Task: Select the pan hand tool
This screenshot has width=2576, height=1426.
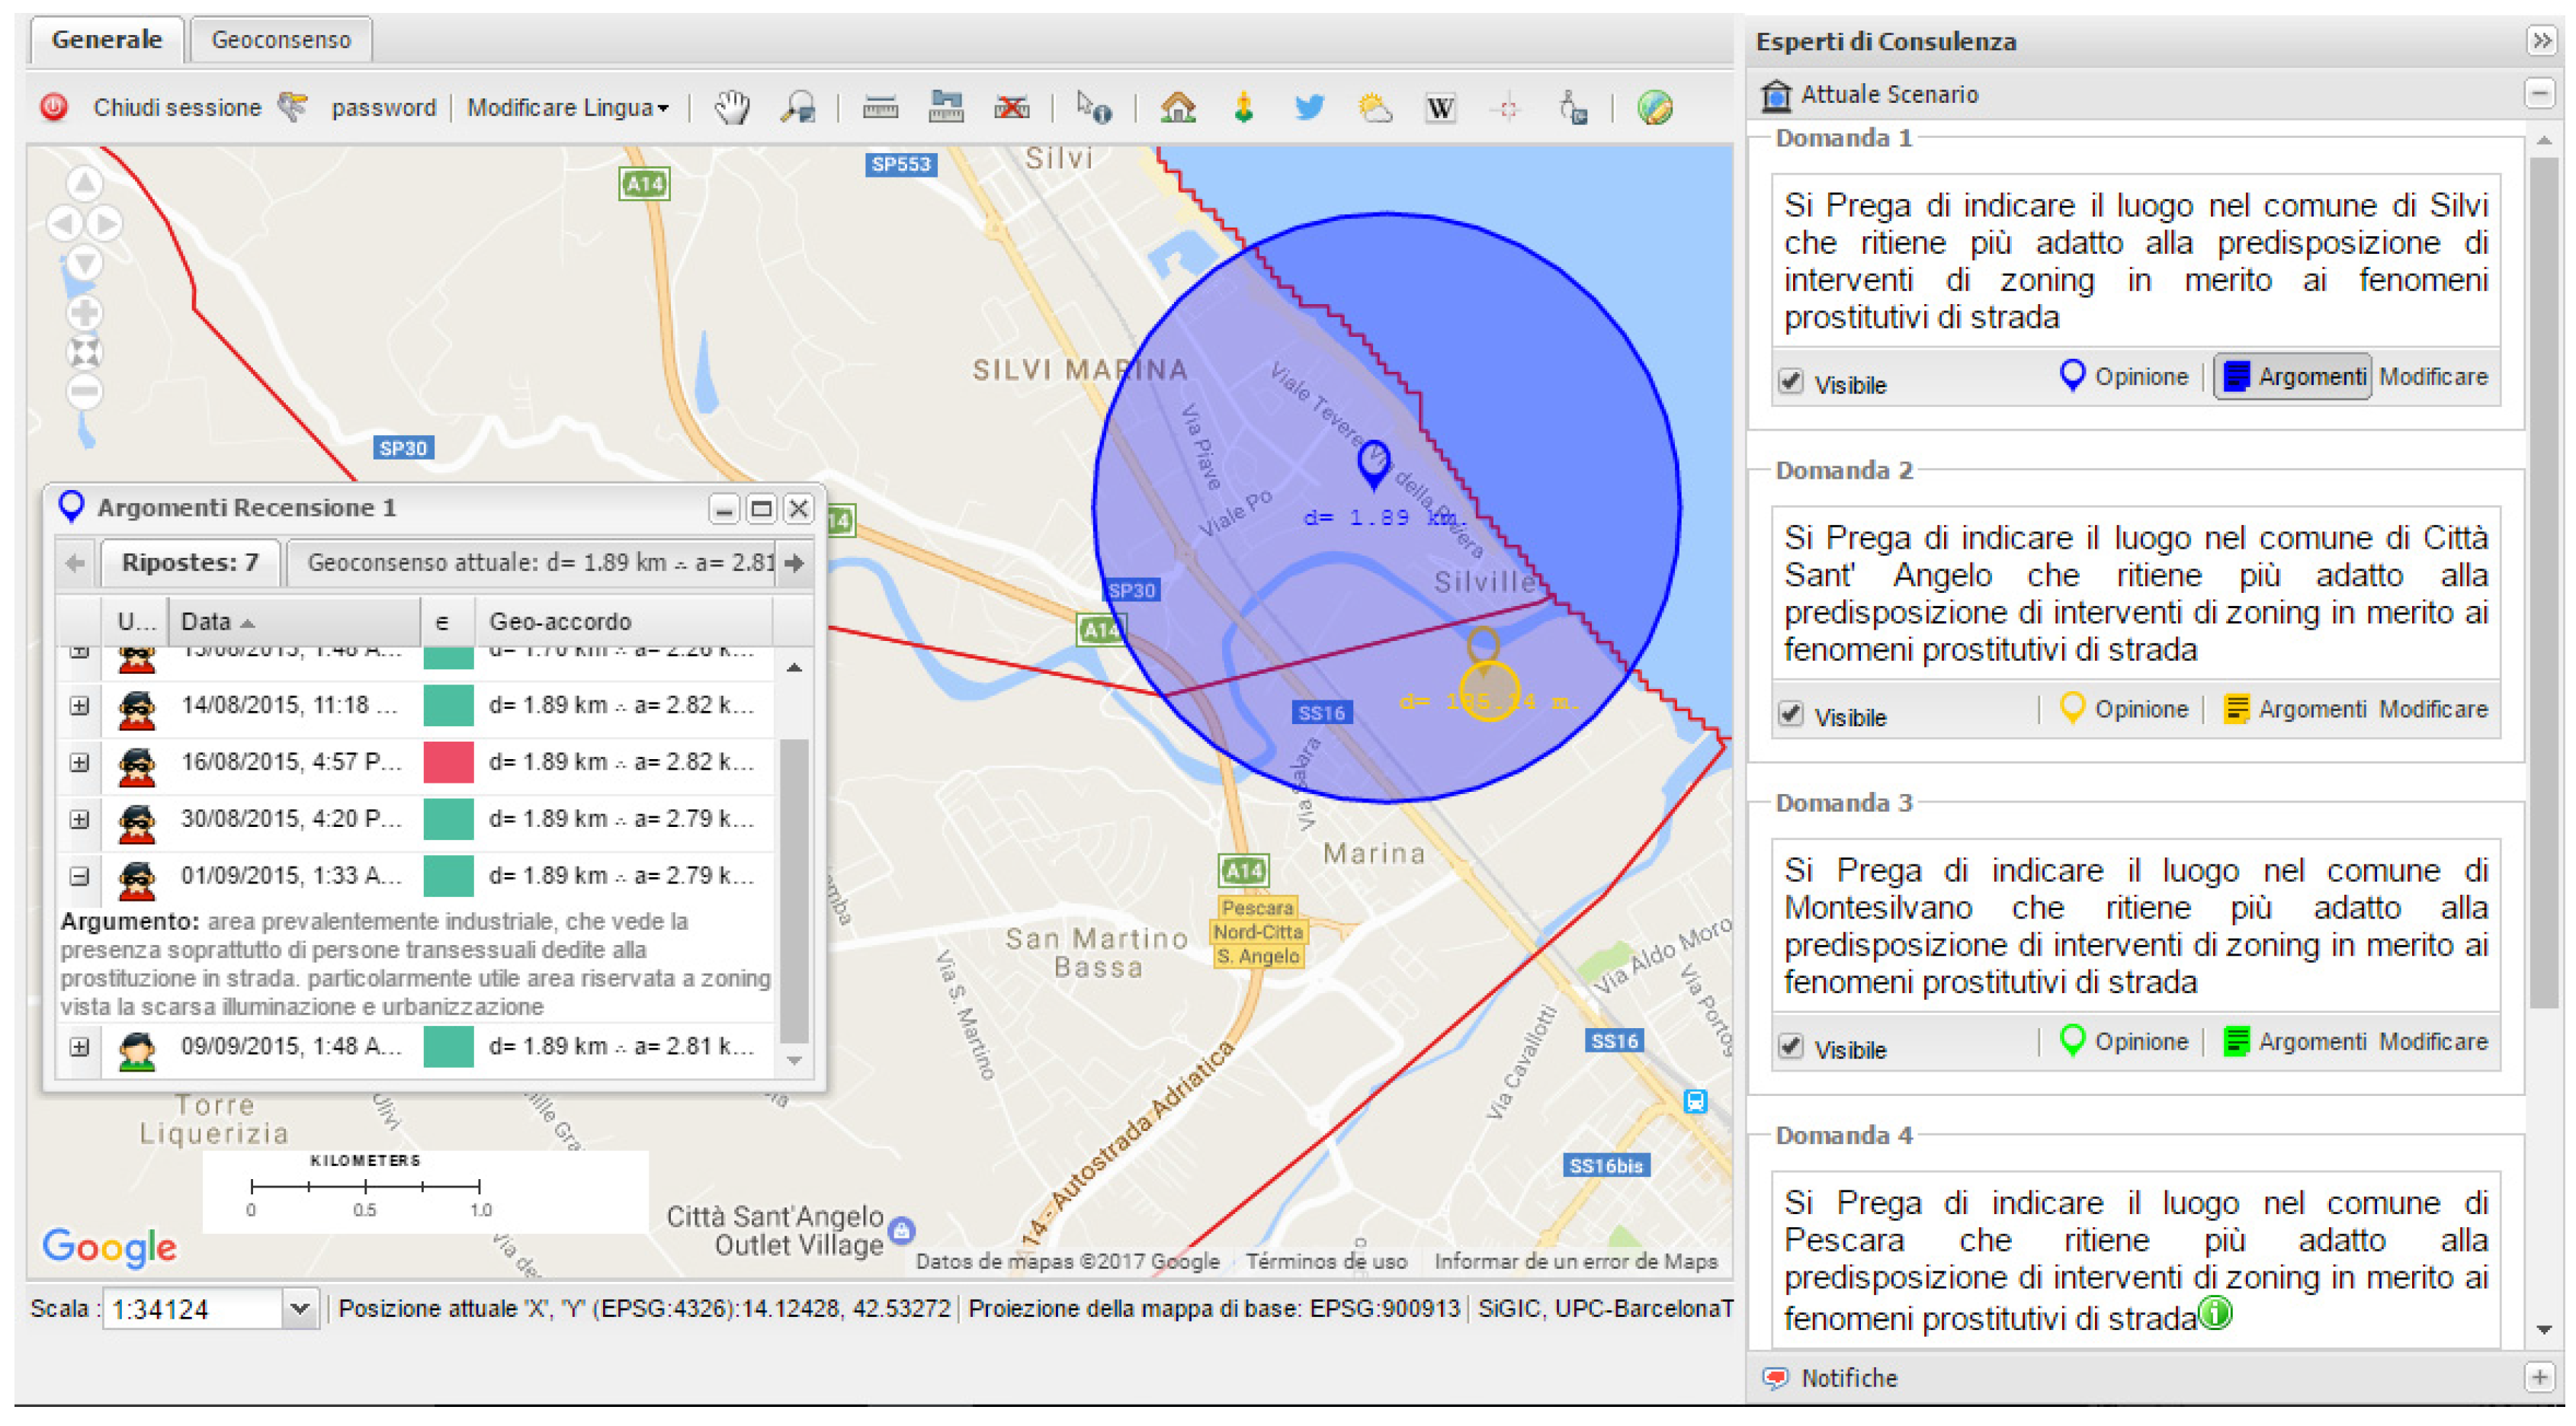Action: [x=731, y=107]
